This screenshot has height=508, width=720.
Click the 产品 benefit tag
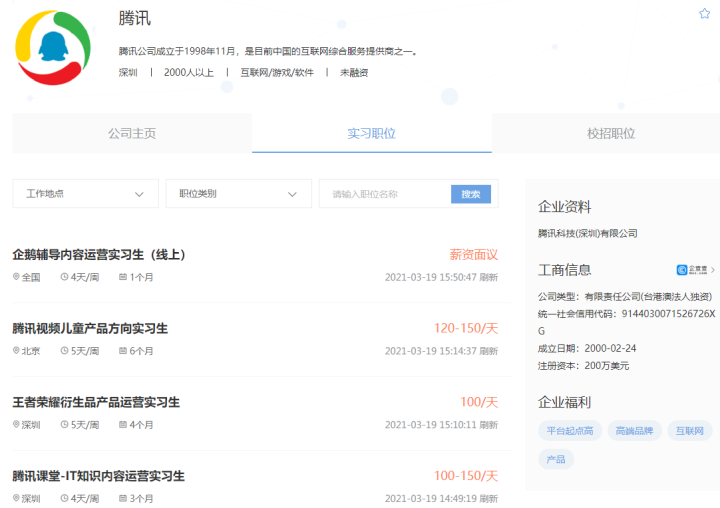click(x=556, y=459)
